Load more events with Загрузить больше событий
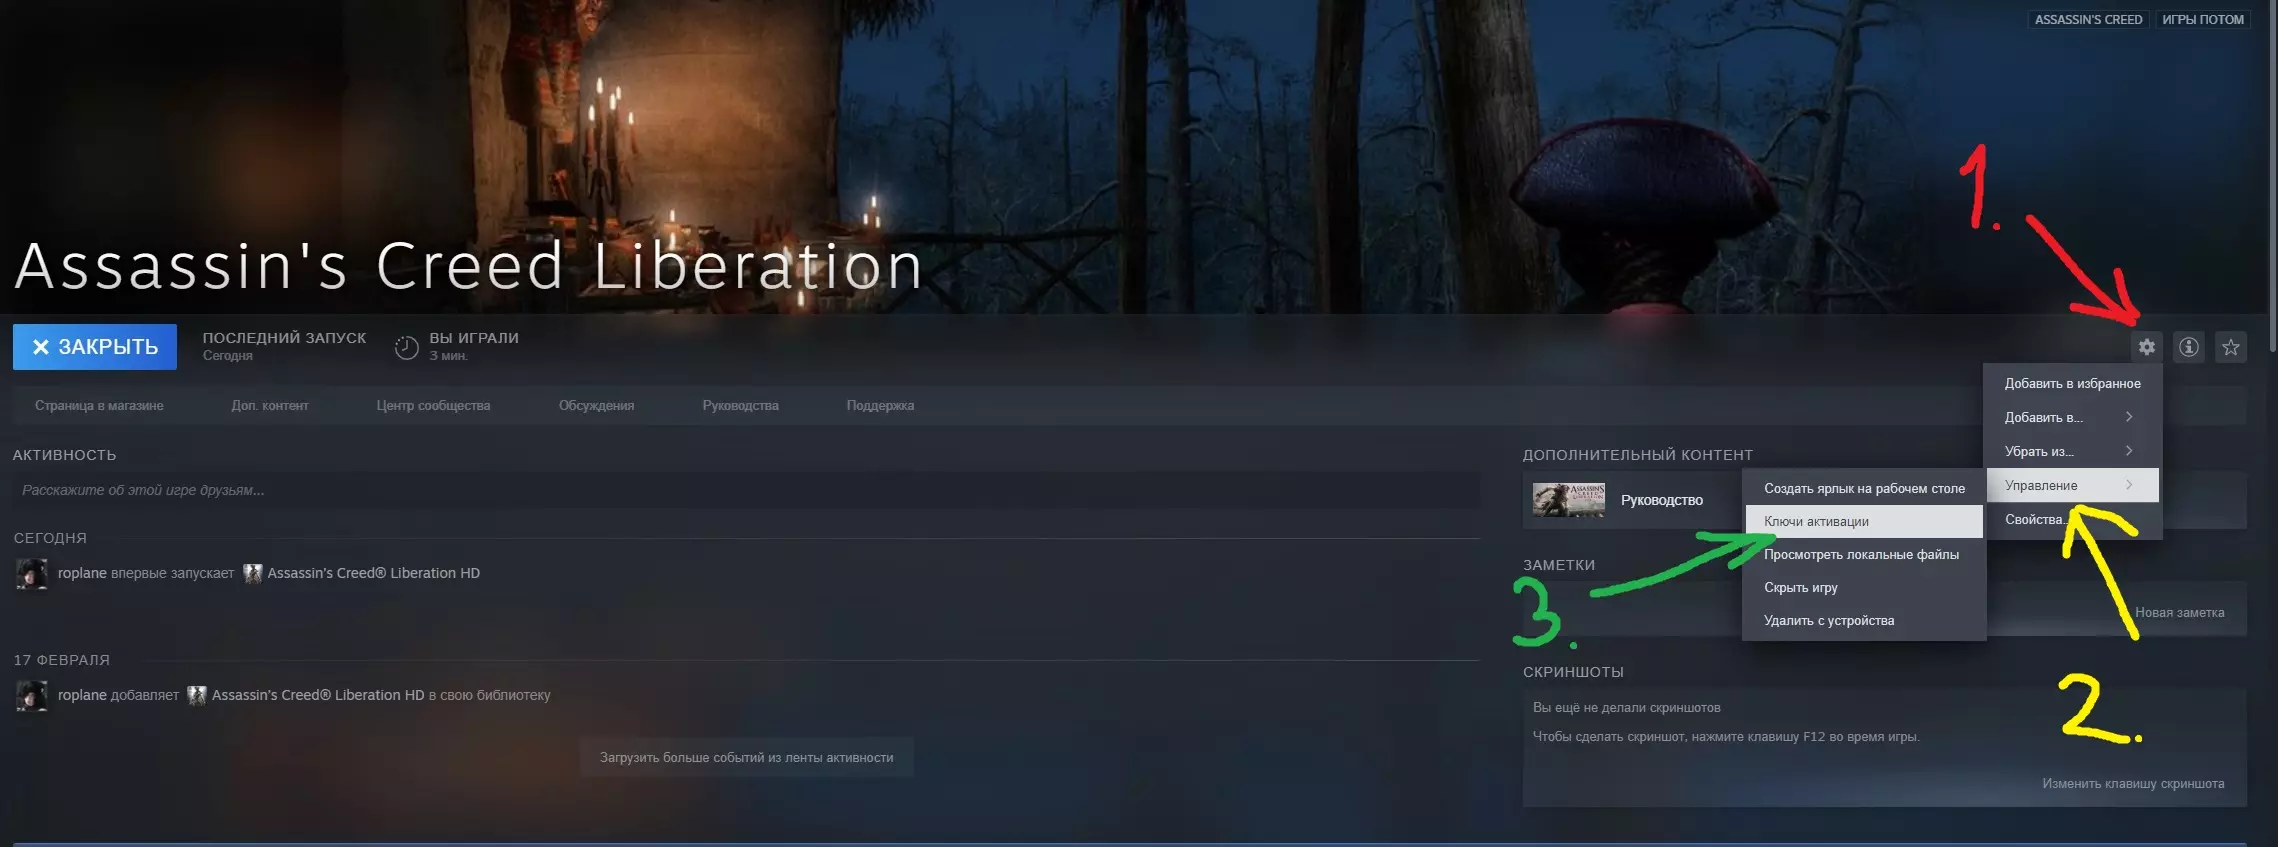2278x847 pixels. pyautogui.click(x=746, y=758)
